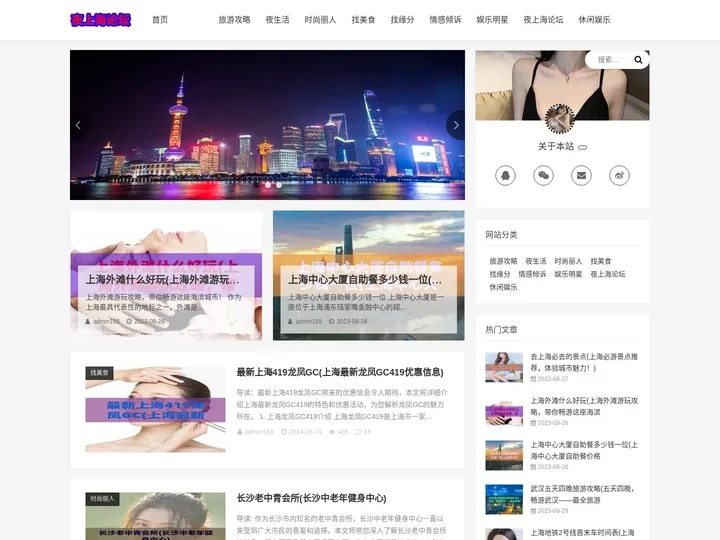Screen dimensions: 720x540
Task: Click the comment count 18 on the 419龙凤GC article
Action: pyautogui.click(x=363, y=432)
